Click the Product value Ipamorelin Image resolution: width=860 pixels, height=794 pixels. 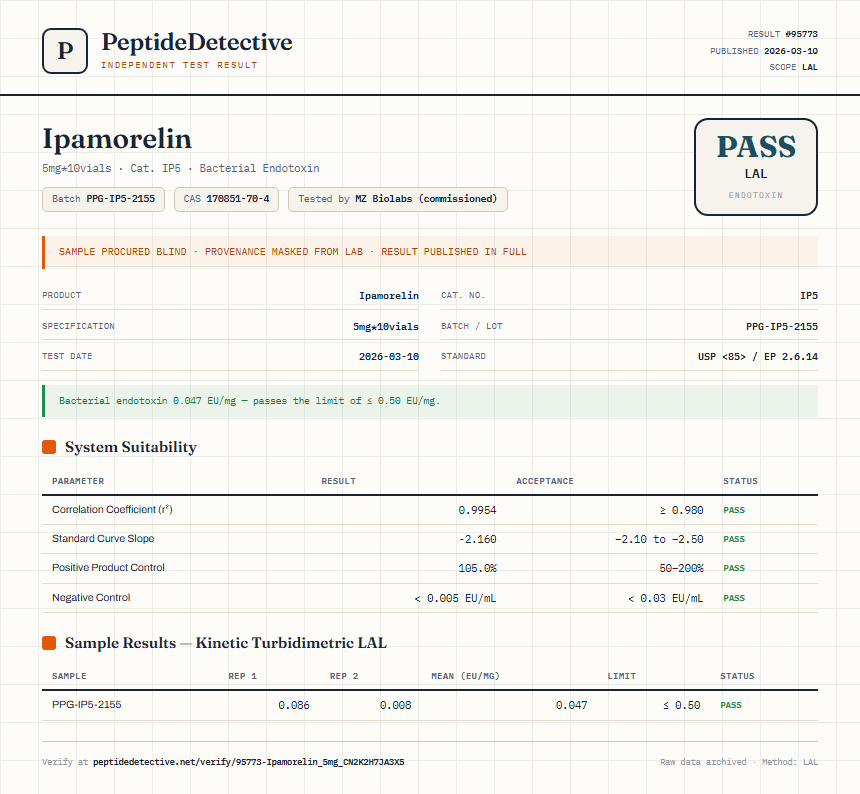(389, 296)
